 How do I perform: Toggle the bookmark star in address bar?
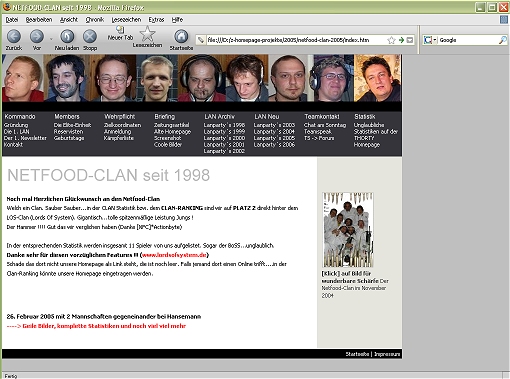tap(391, 40)
